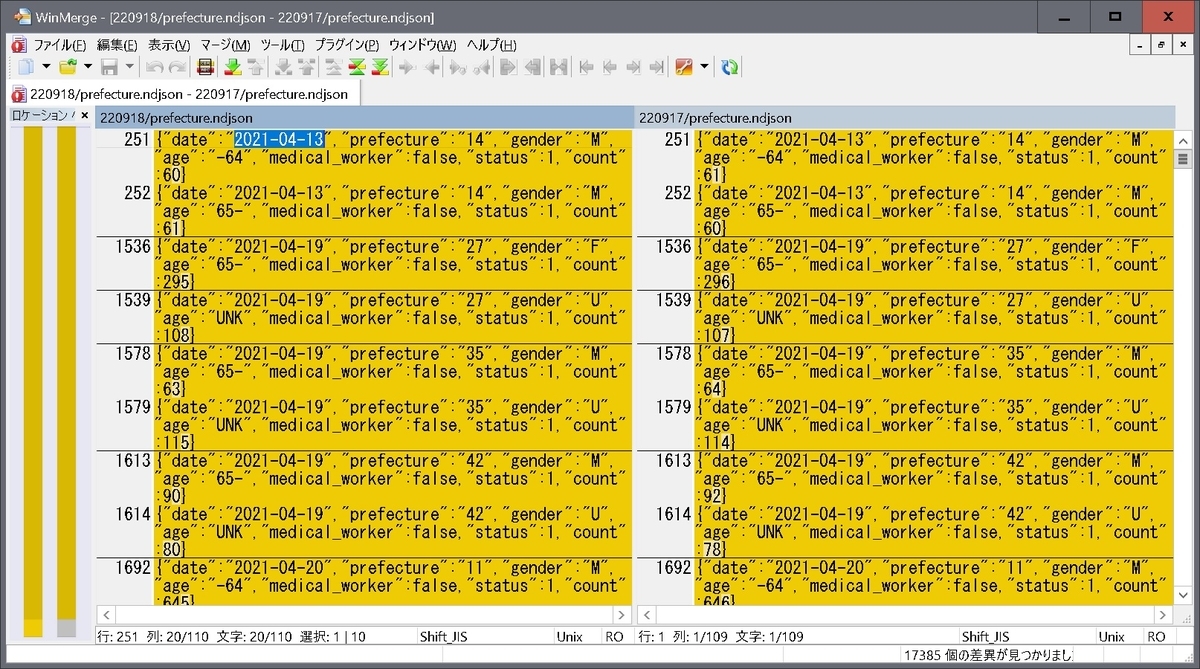This screenshot has height=669, width=1200.
Task: Click the Save floppy disk icon
Action: [109, 67]
